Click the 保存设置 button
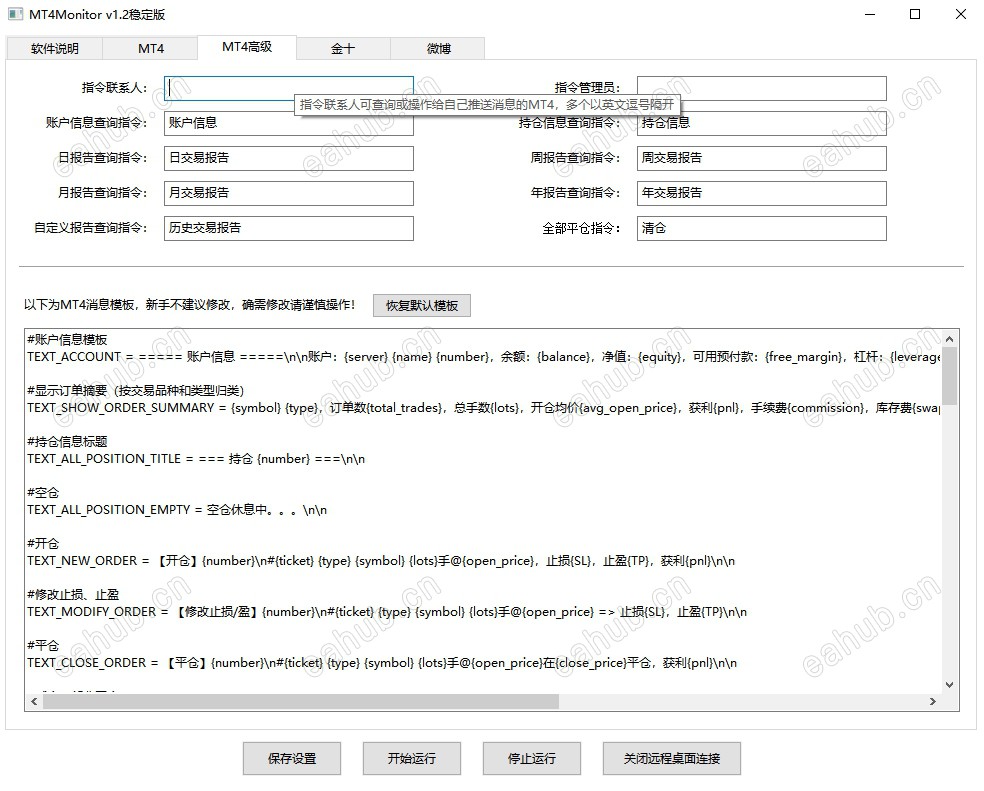The height and width of the screenshot is (791, 984). click(292, 758)
